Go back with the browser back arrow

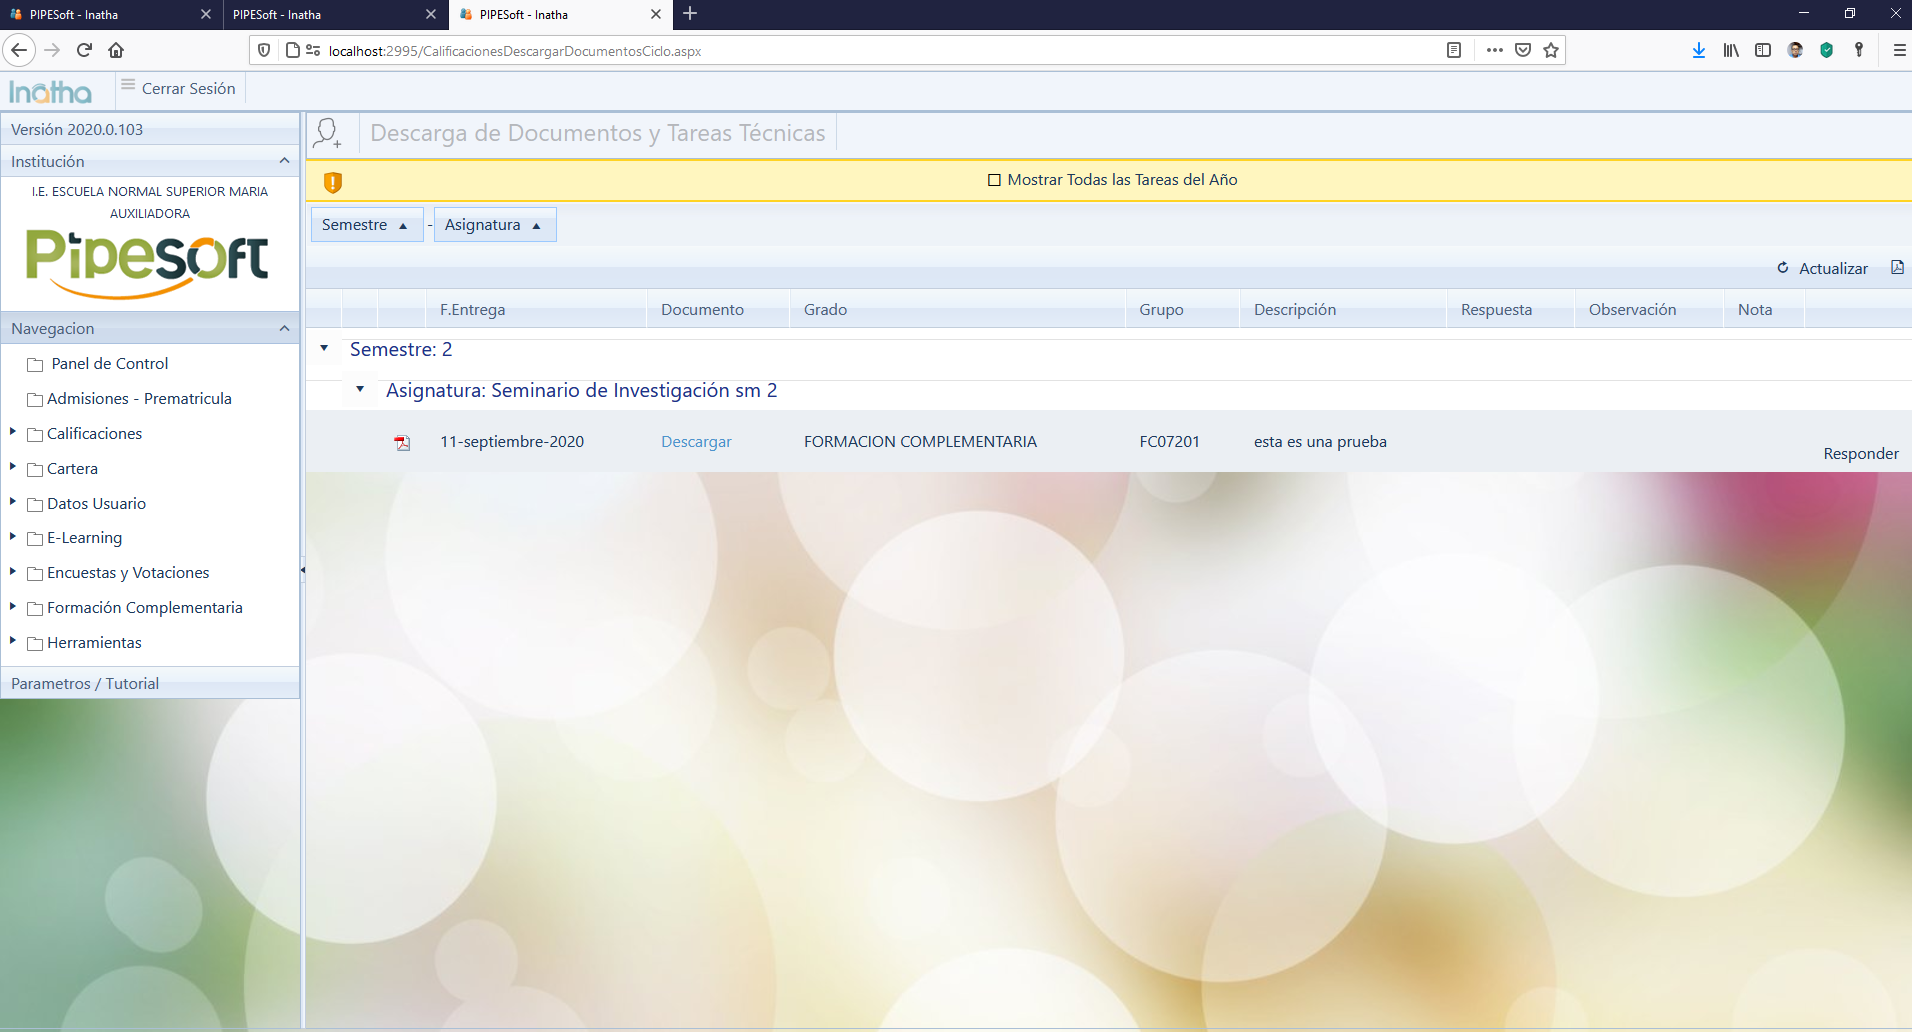click(19, 50)
